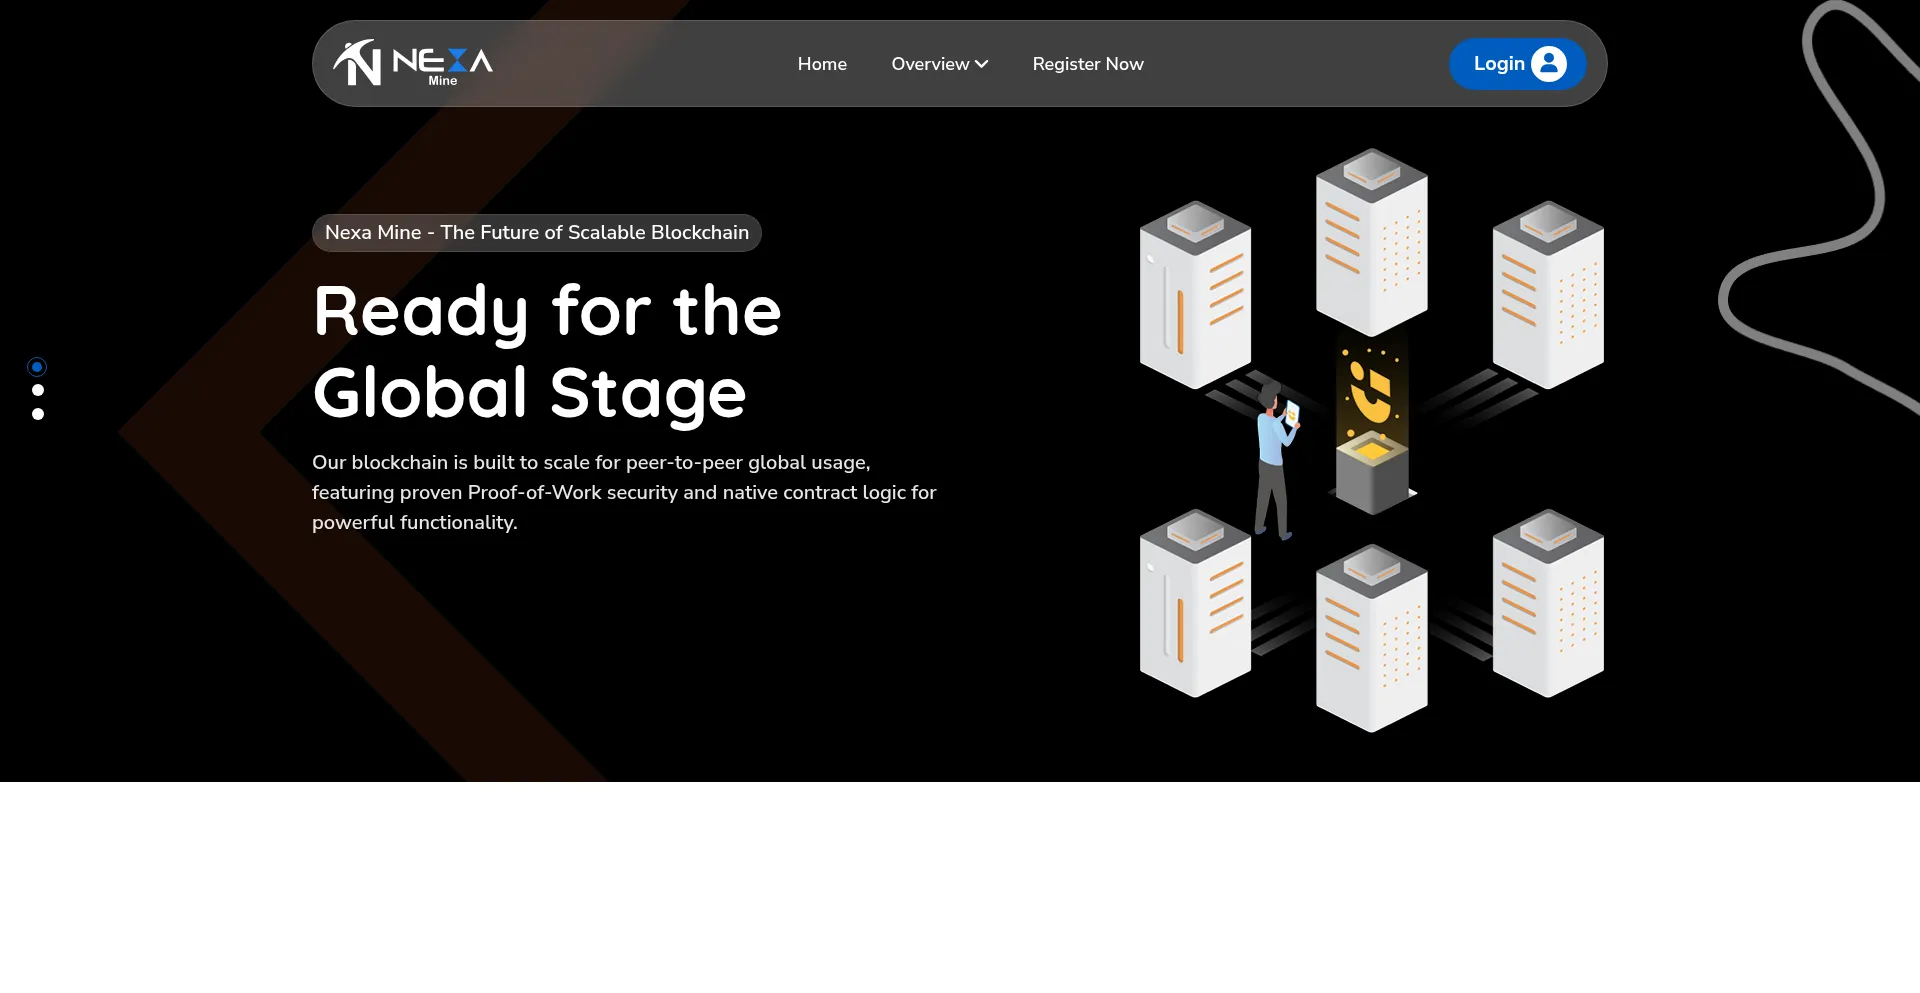Click the bottom right server tower
This screenshot has height=993, width=1920.
1547,603
